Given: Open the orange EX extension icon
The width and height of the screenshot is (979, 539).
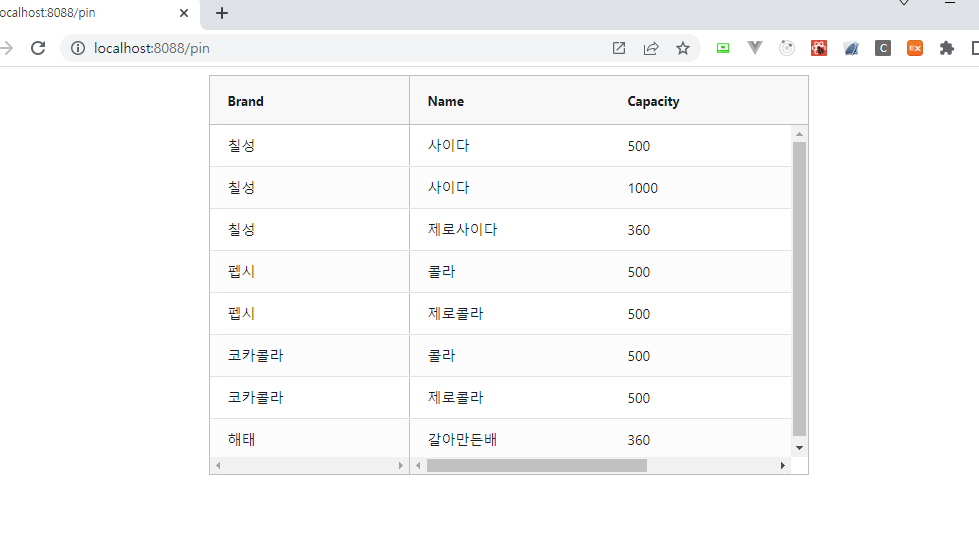Looking at the screenshot, I should click(915, 48).
